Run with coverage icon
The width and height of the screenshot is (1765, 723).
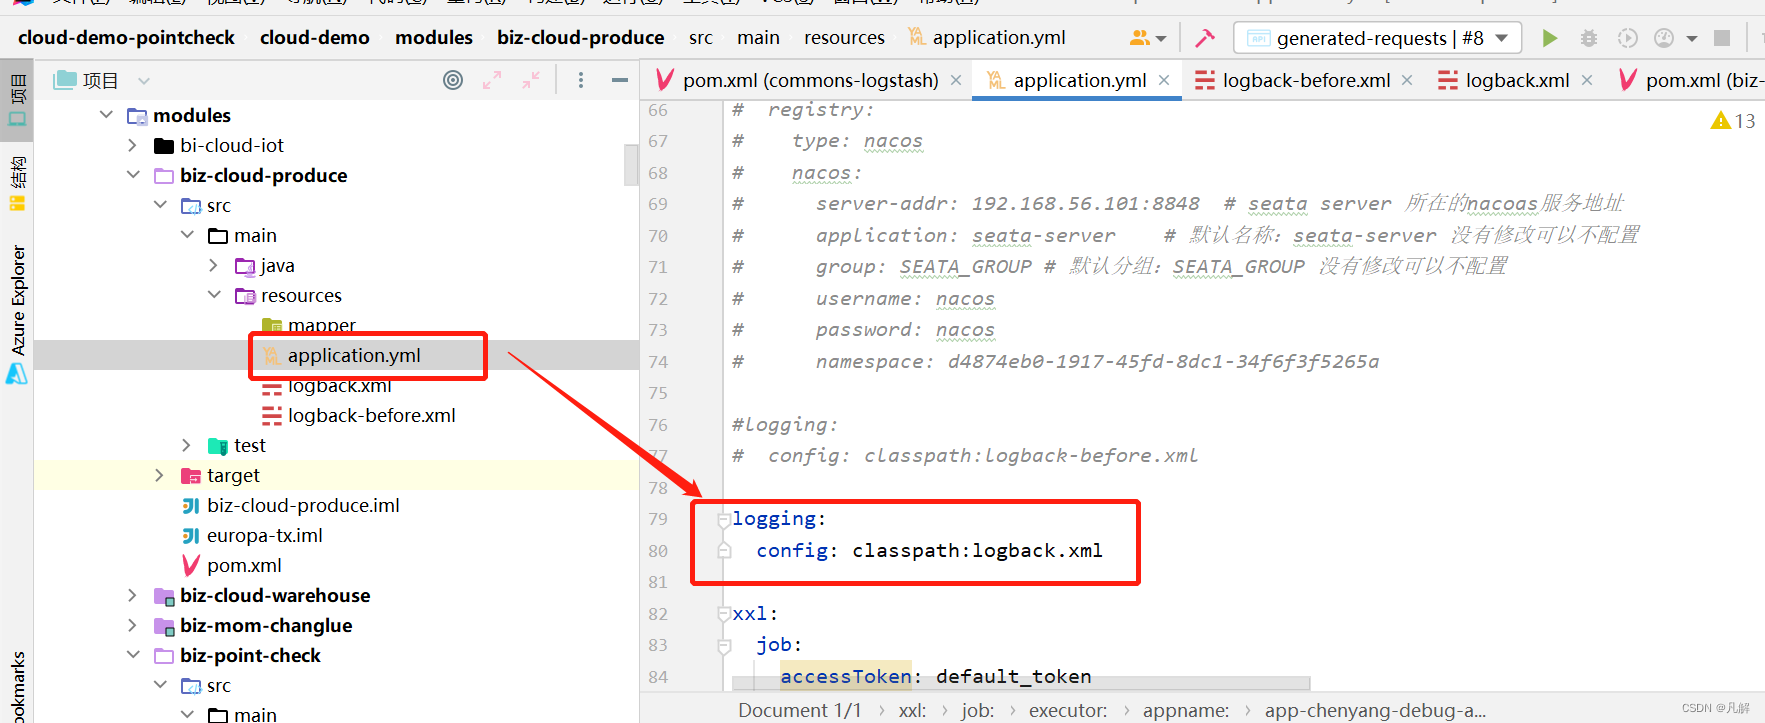pos(1627,38)
